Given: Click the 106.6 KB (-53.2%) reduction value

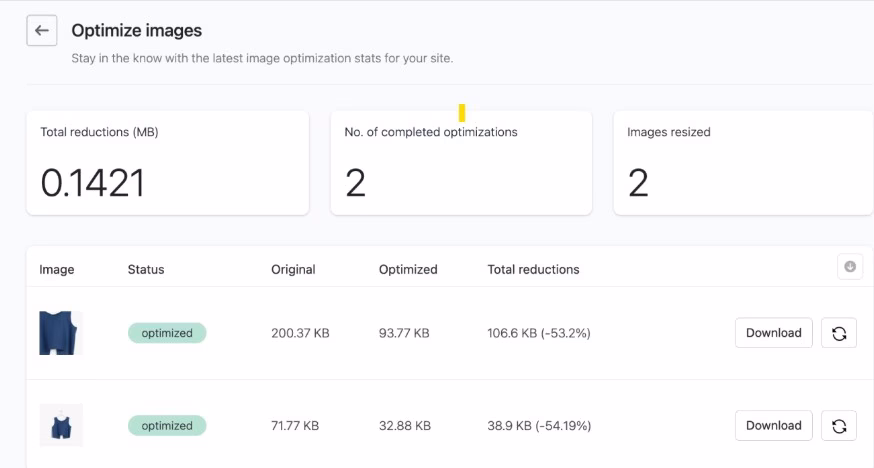Looking at the screenshot, I should point(538,333).
